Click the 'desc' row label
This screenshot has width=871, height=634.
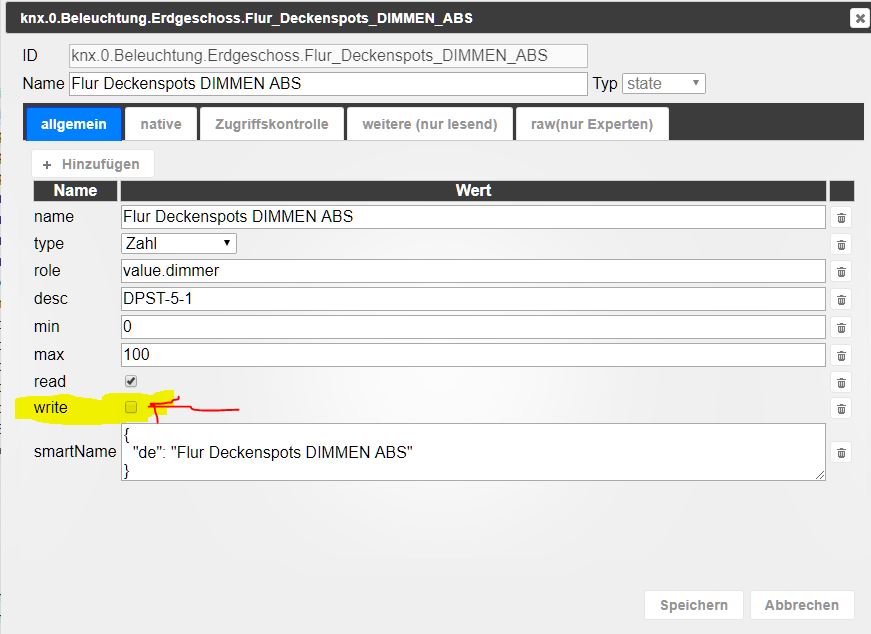click(x=51, y=299)
